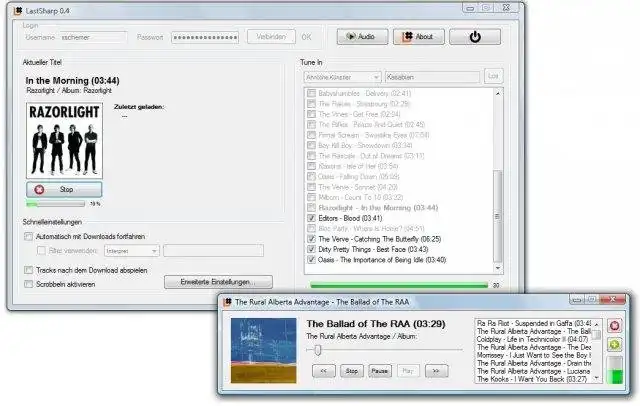
Task: Select The Verve - Sonnet row
Action: (x=358, y=187)
